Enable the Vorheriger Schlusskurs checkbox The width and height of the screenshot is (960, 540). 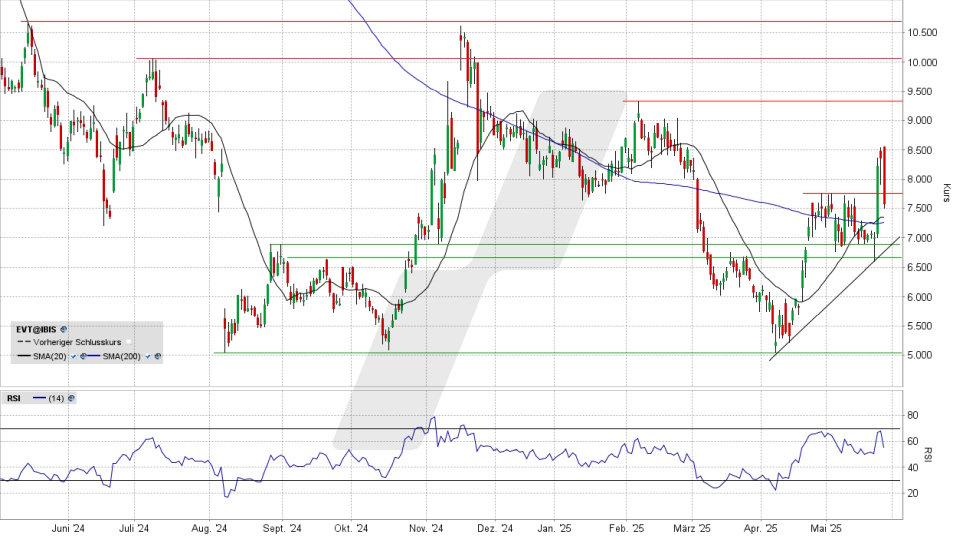click(x=129, y=342)
